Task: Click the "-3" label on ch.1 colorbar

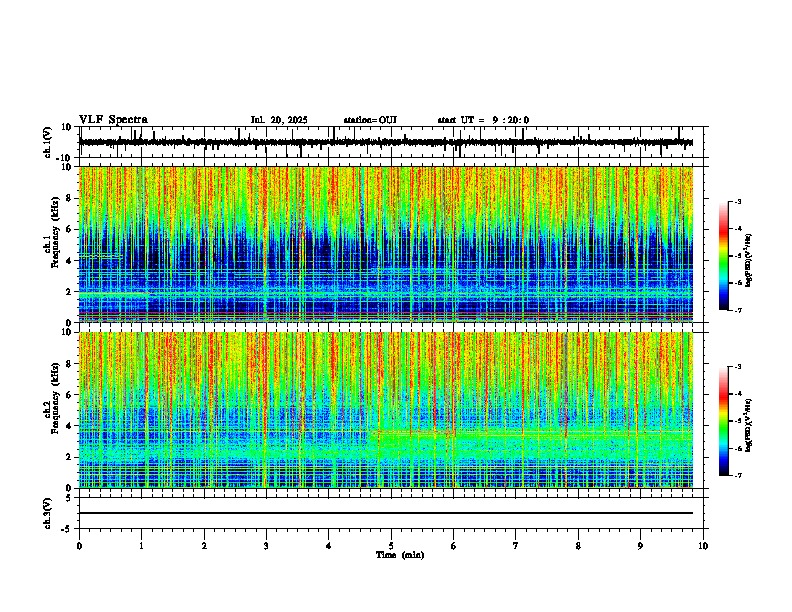Action: point(737,202)
